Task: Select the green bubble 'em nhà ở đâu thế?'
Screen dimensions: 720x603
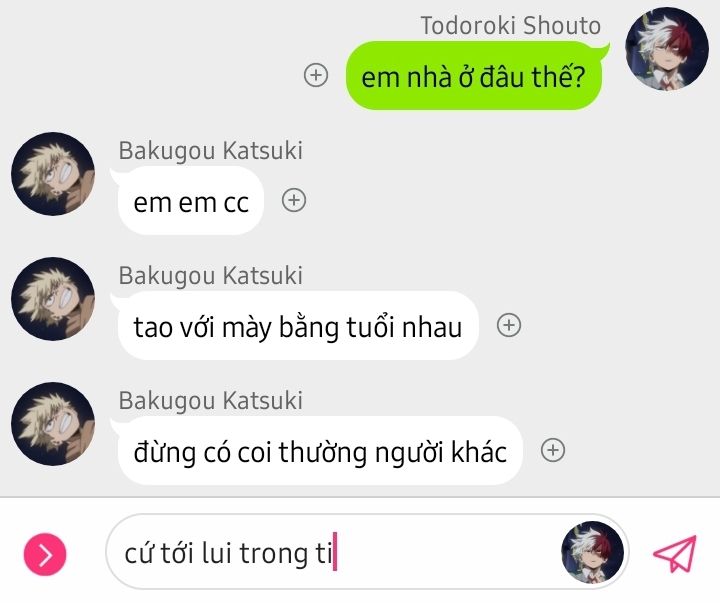Action: click(474, 76)
